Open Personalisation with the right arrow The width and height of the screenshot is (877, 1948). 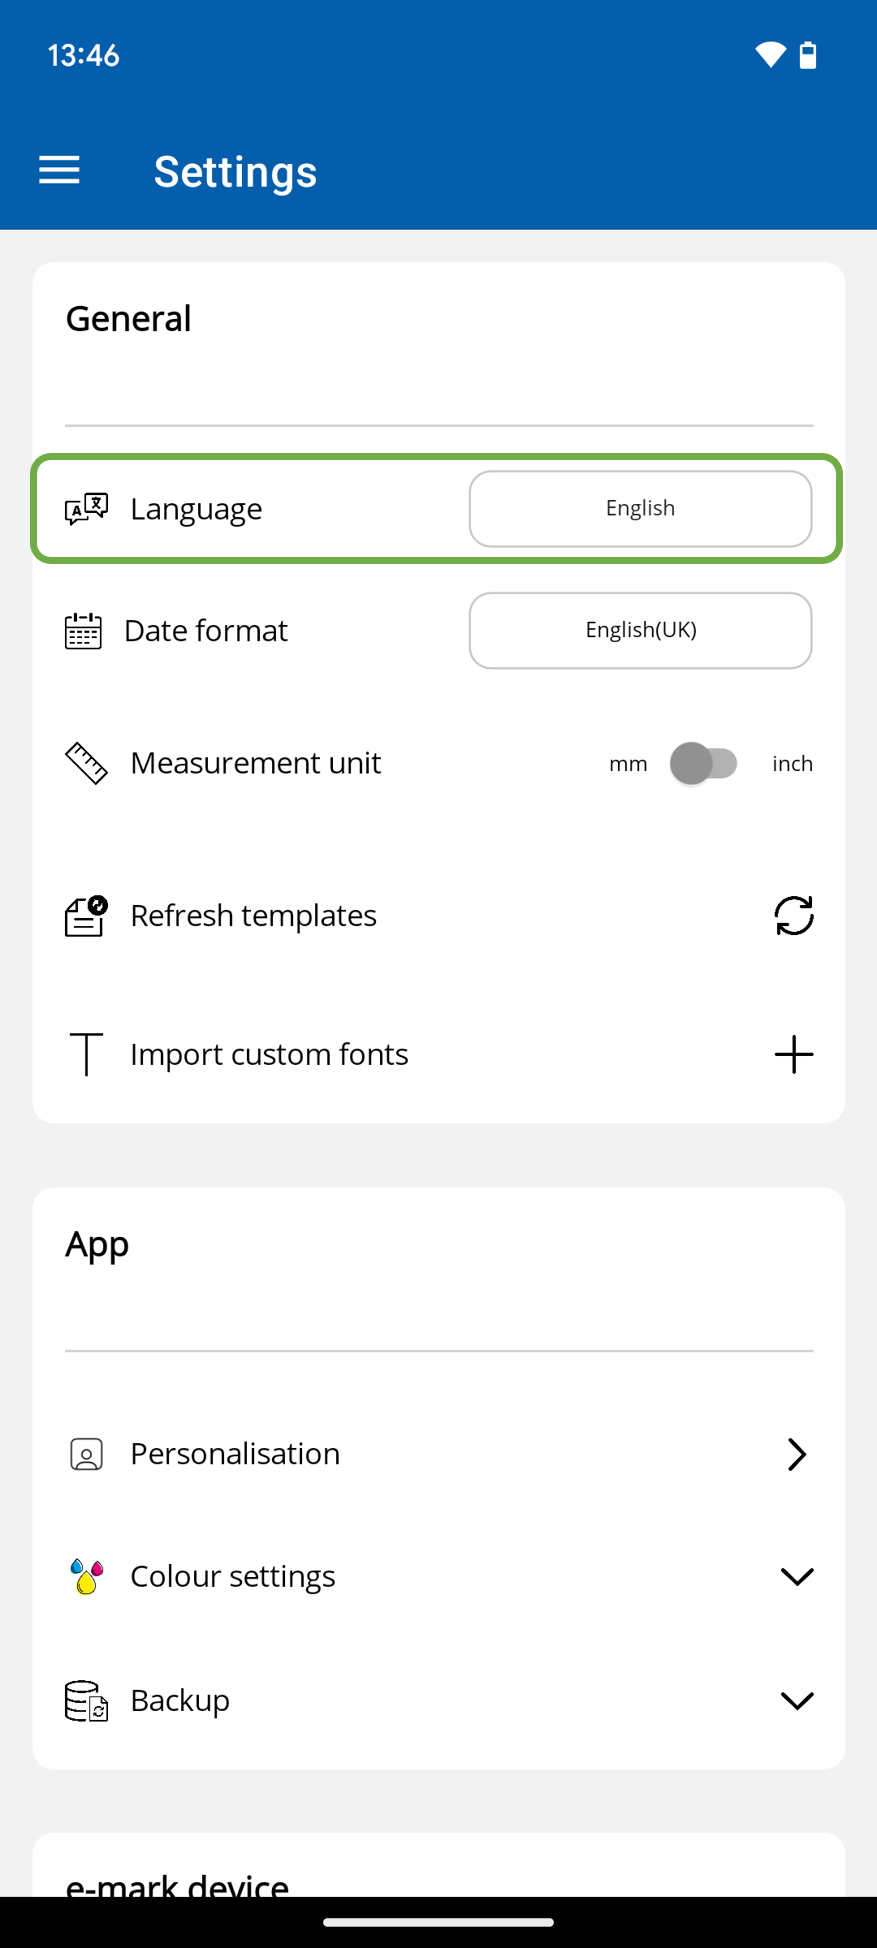tap(796, 1454)
